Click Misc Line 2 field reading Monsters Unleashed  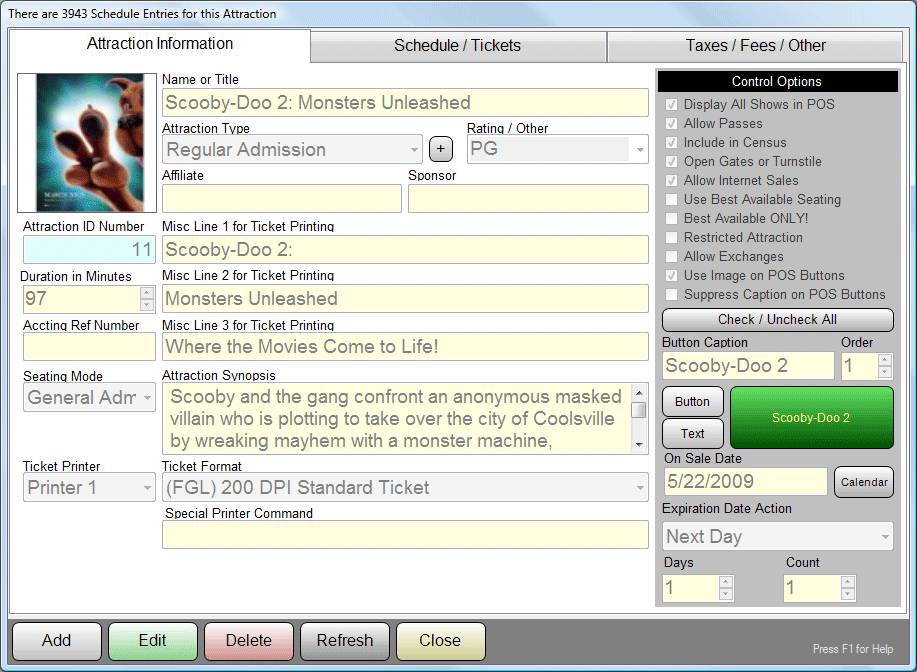tap(405, 299)
